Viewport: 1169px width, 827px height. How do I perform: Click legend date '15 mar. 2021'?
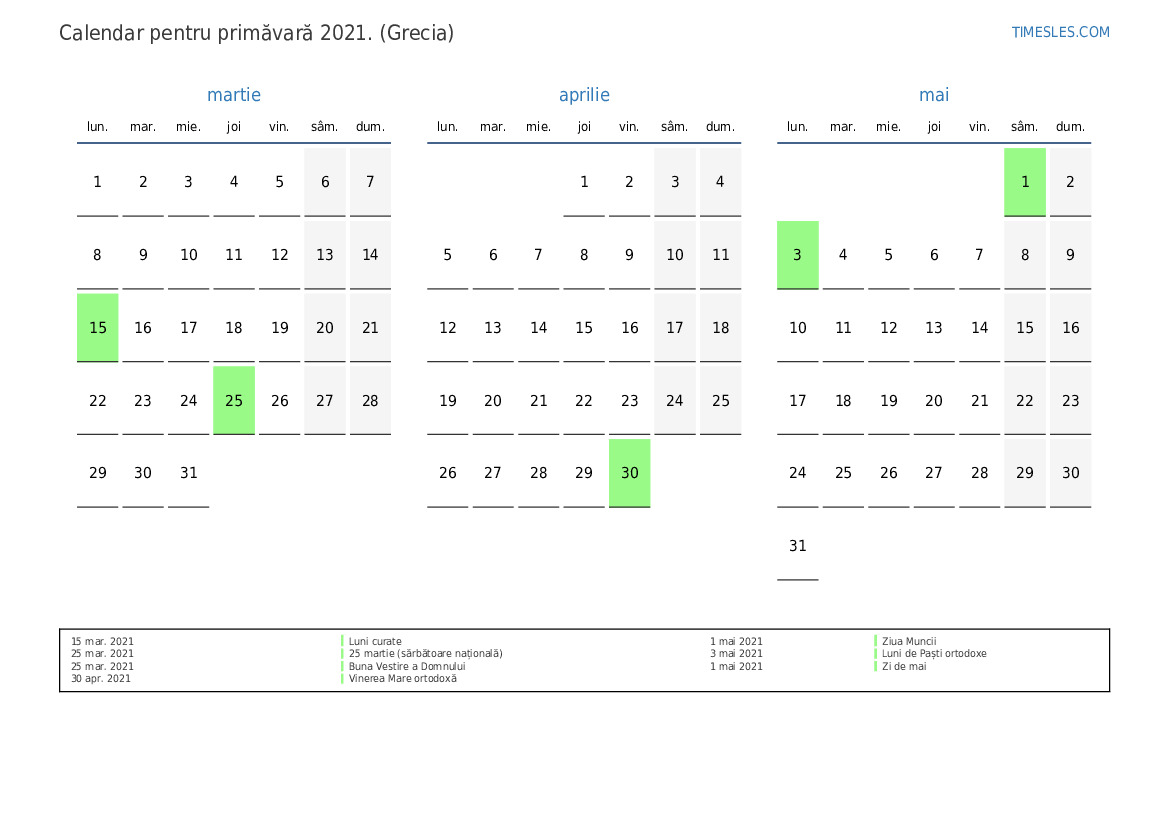click(x=102, y=641)
